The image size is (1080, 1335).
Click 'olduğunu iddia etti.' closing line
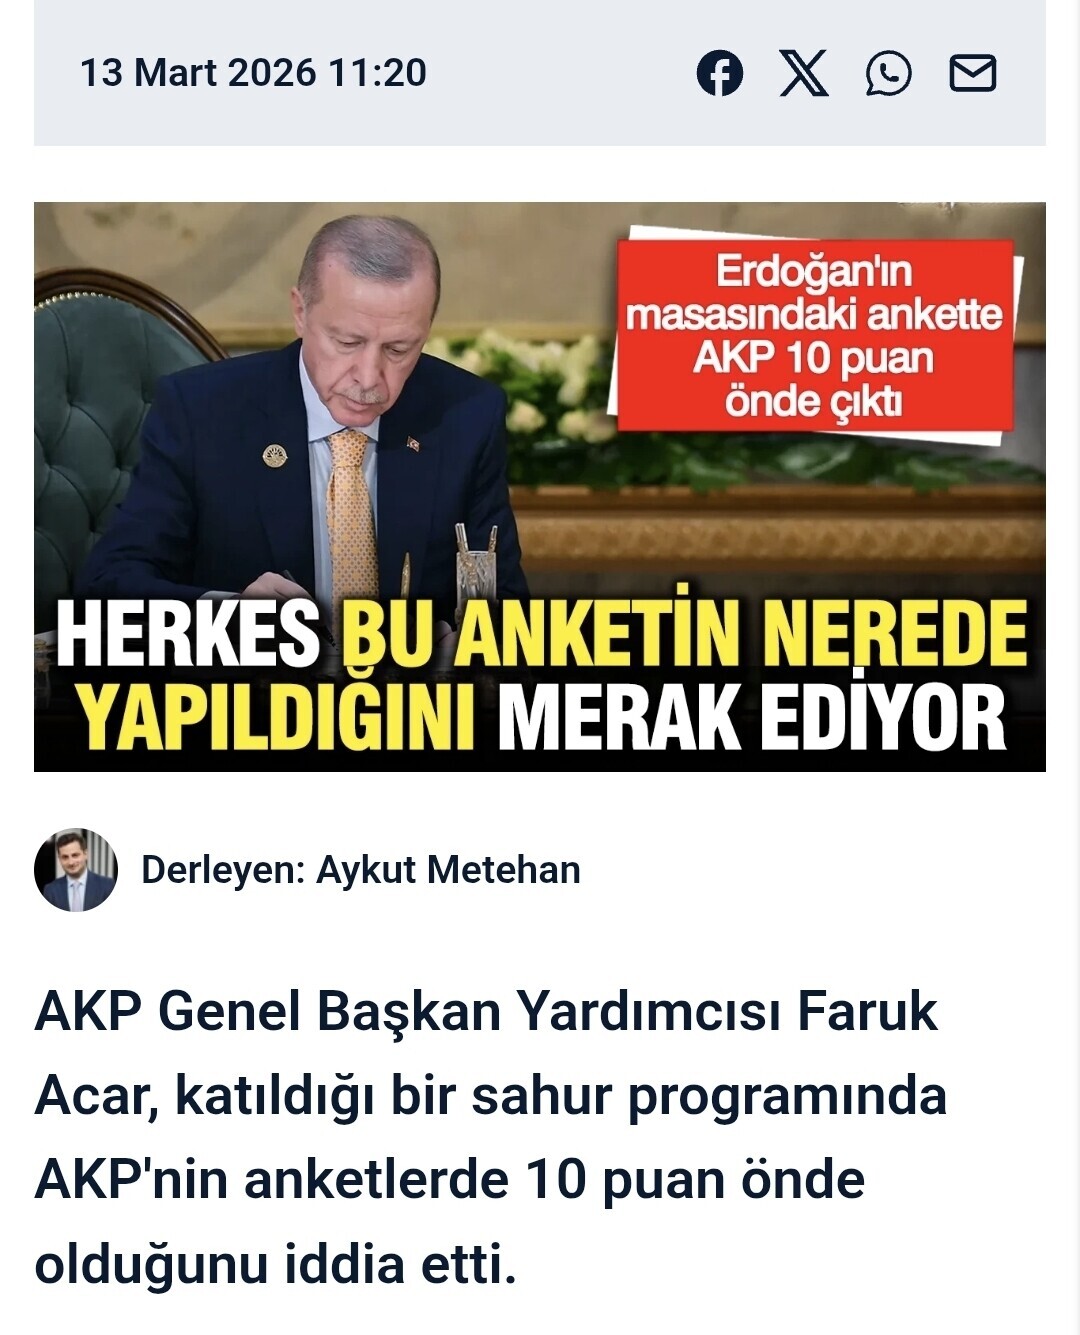point(276,1264)
